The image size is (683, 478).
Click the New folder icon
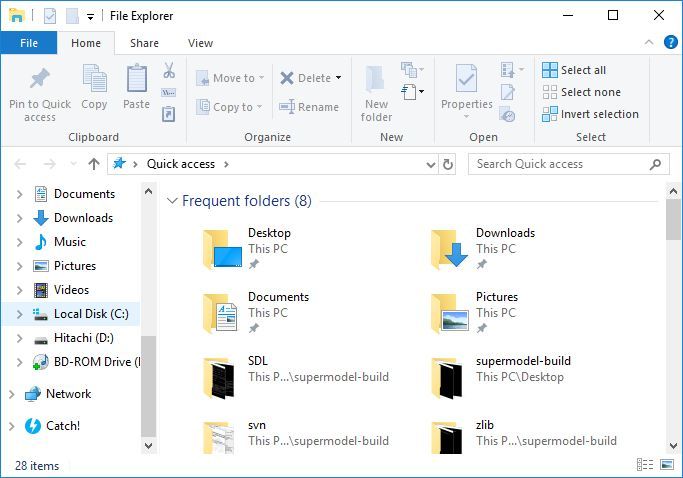(375, 79)
